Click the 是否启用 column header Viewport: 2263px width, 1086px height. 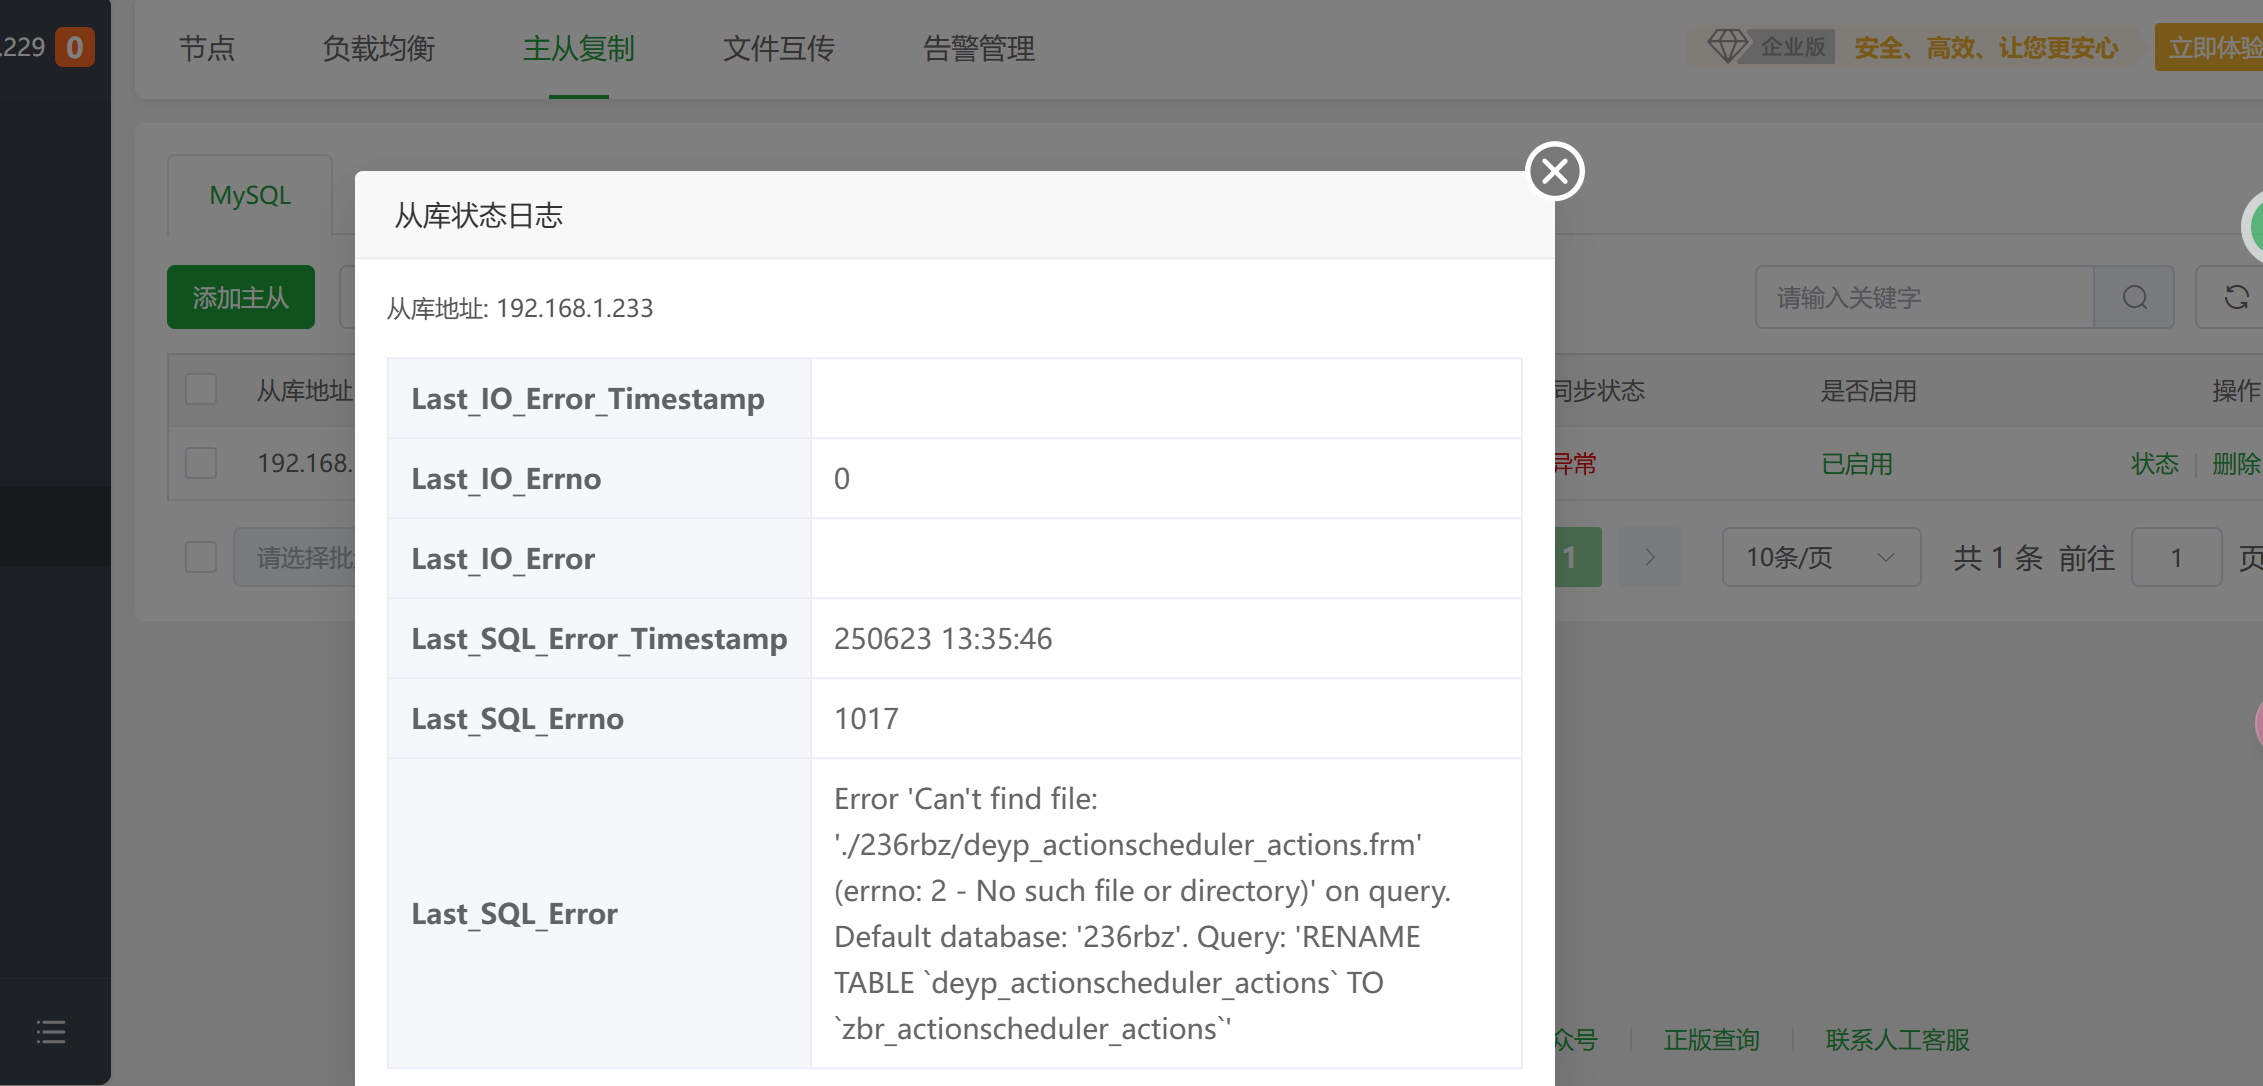click(1869, 390)
